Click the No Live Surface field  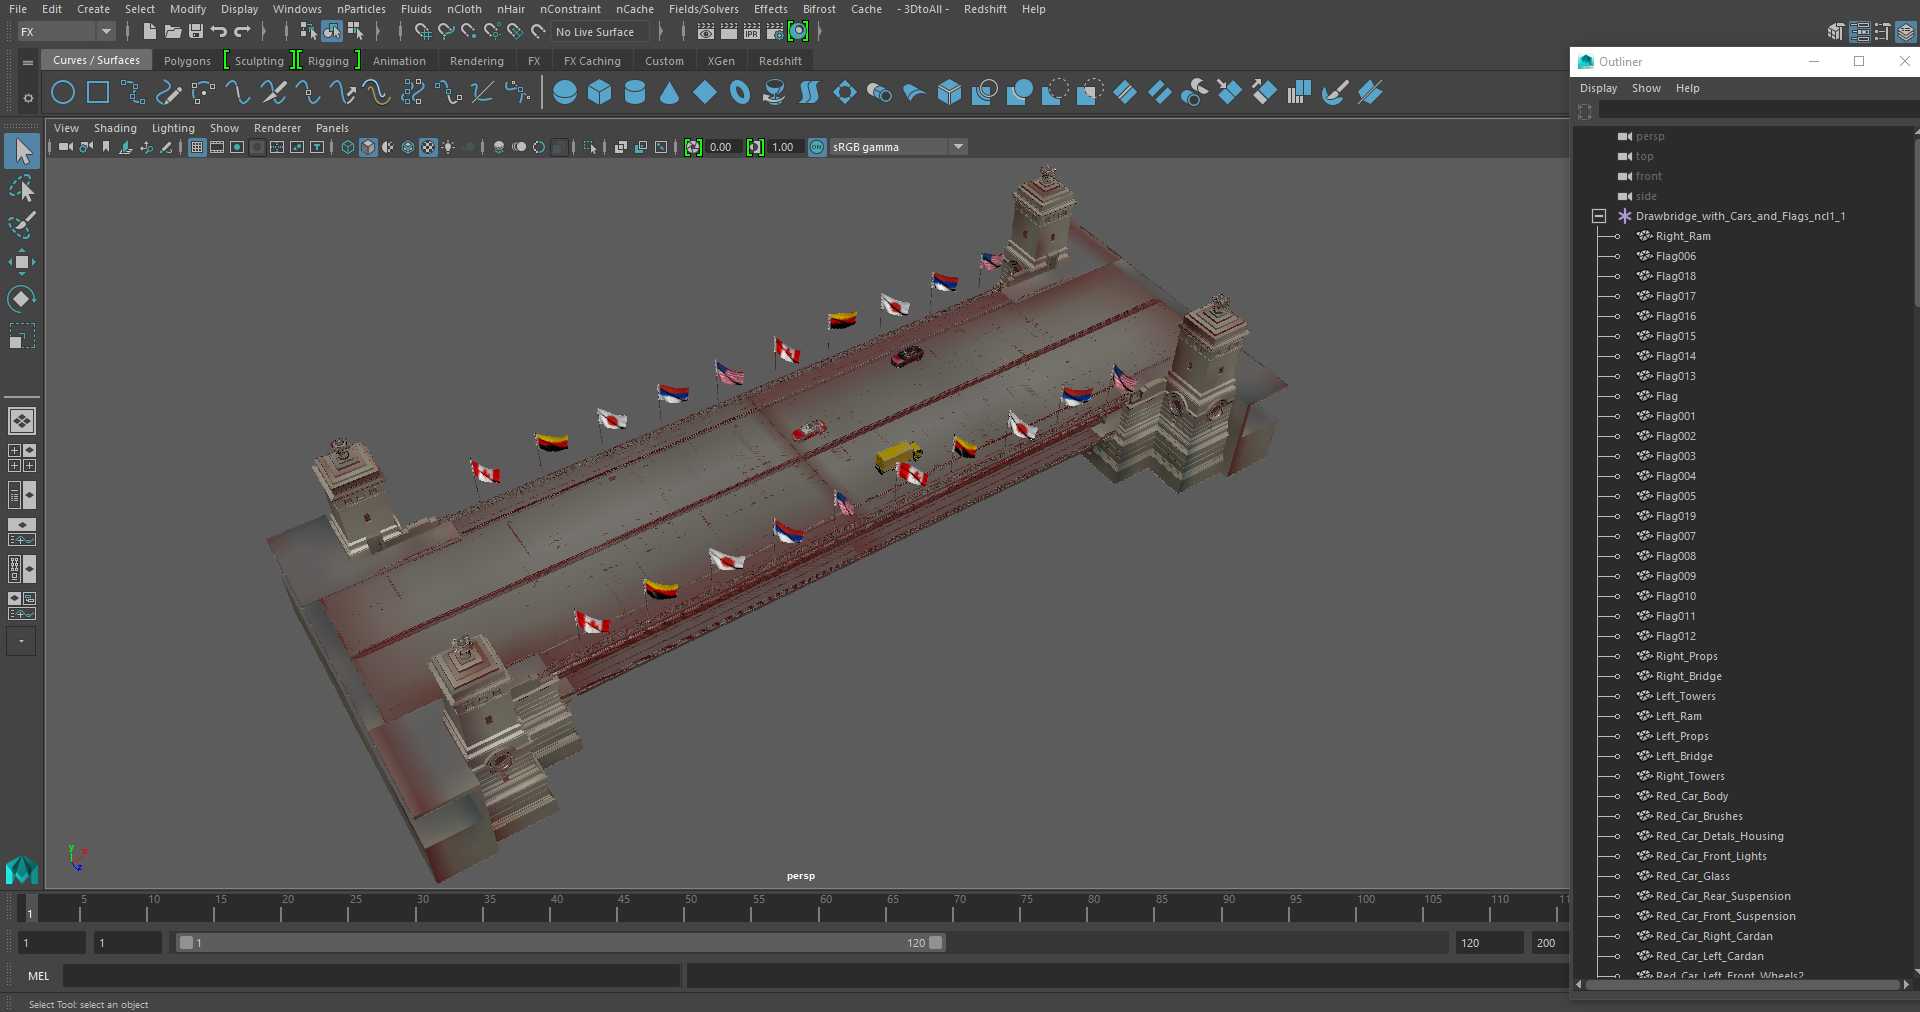pos(601,32)
